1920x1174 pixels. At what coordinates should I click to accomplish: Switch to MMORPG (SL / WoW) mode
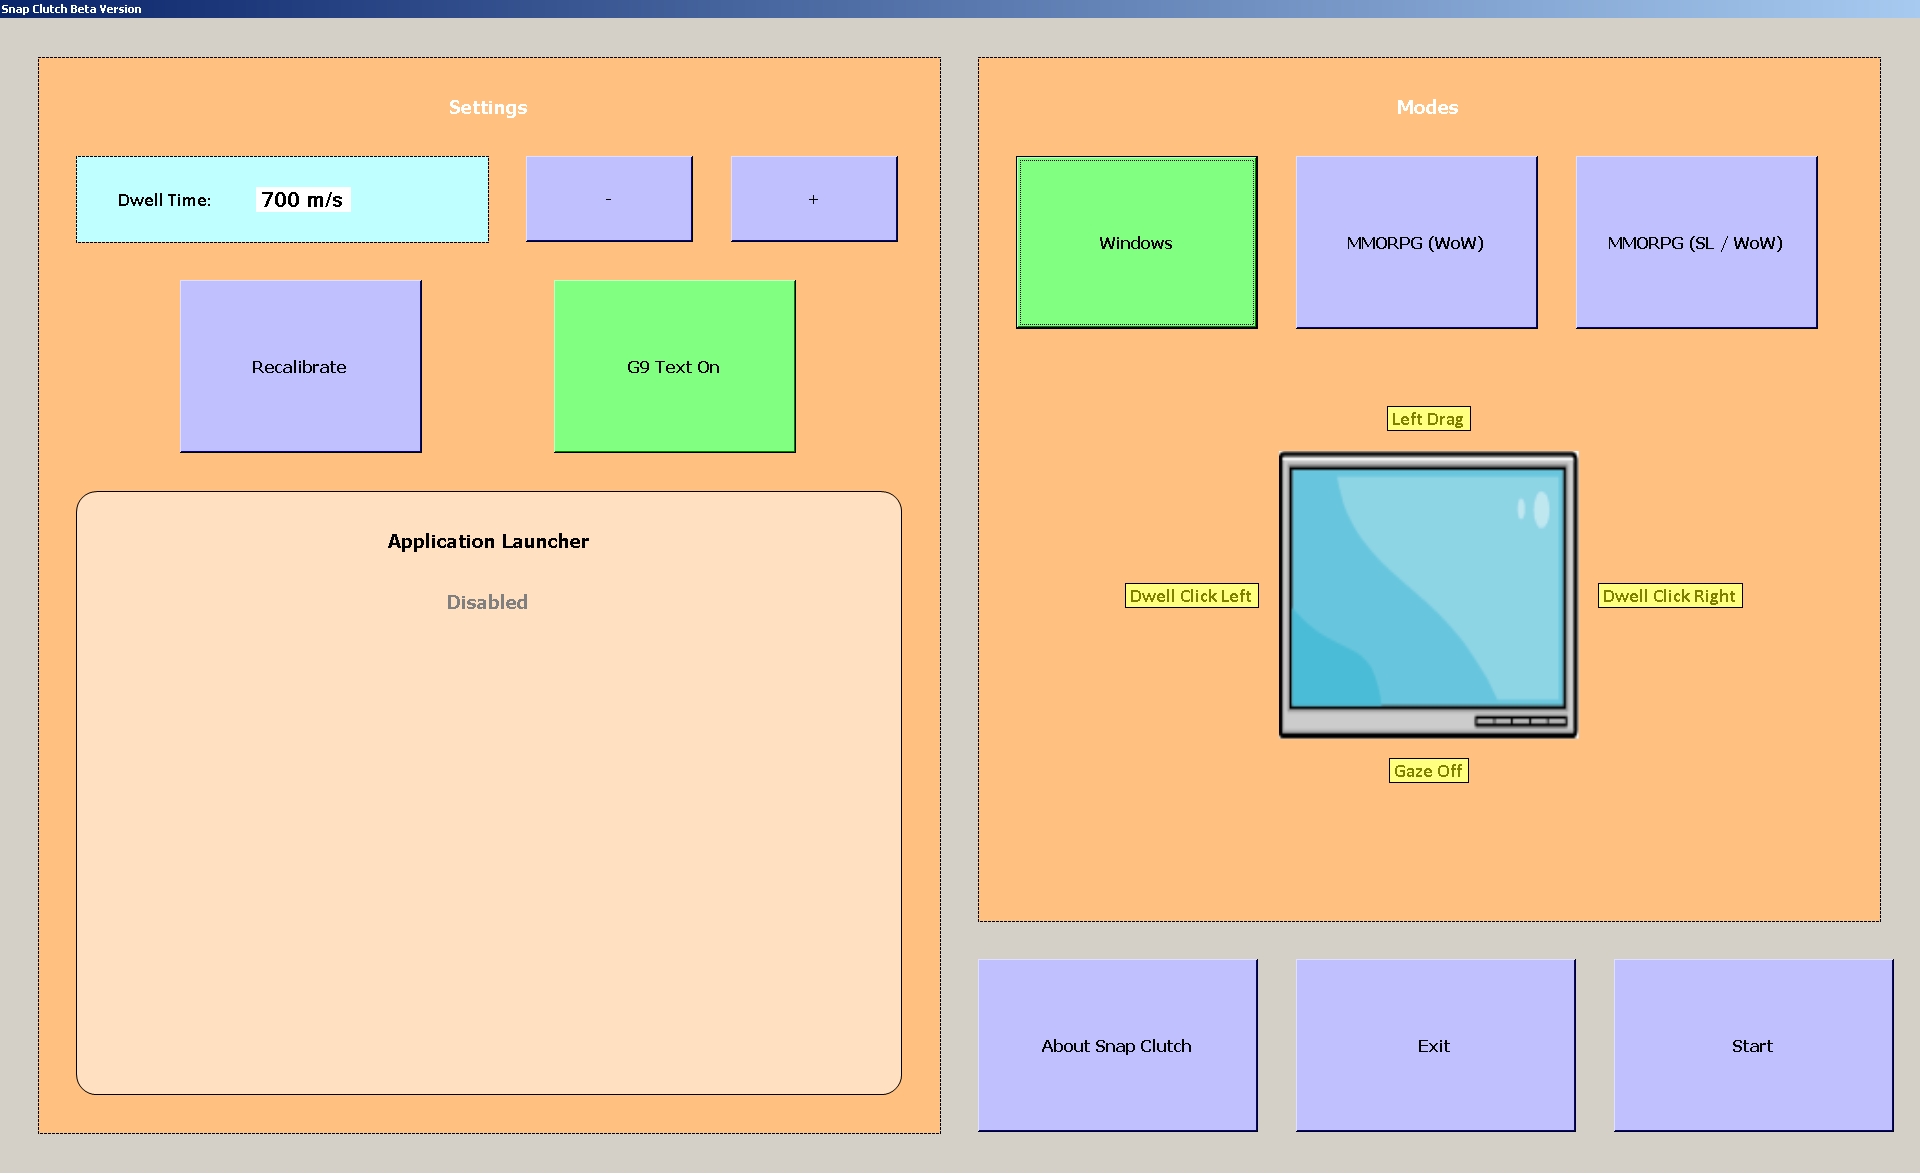pos(1696,243)
